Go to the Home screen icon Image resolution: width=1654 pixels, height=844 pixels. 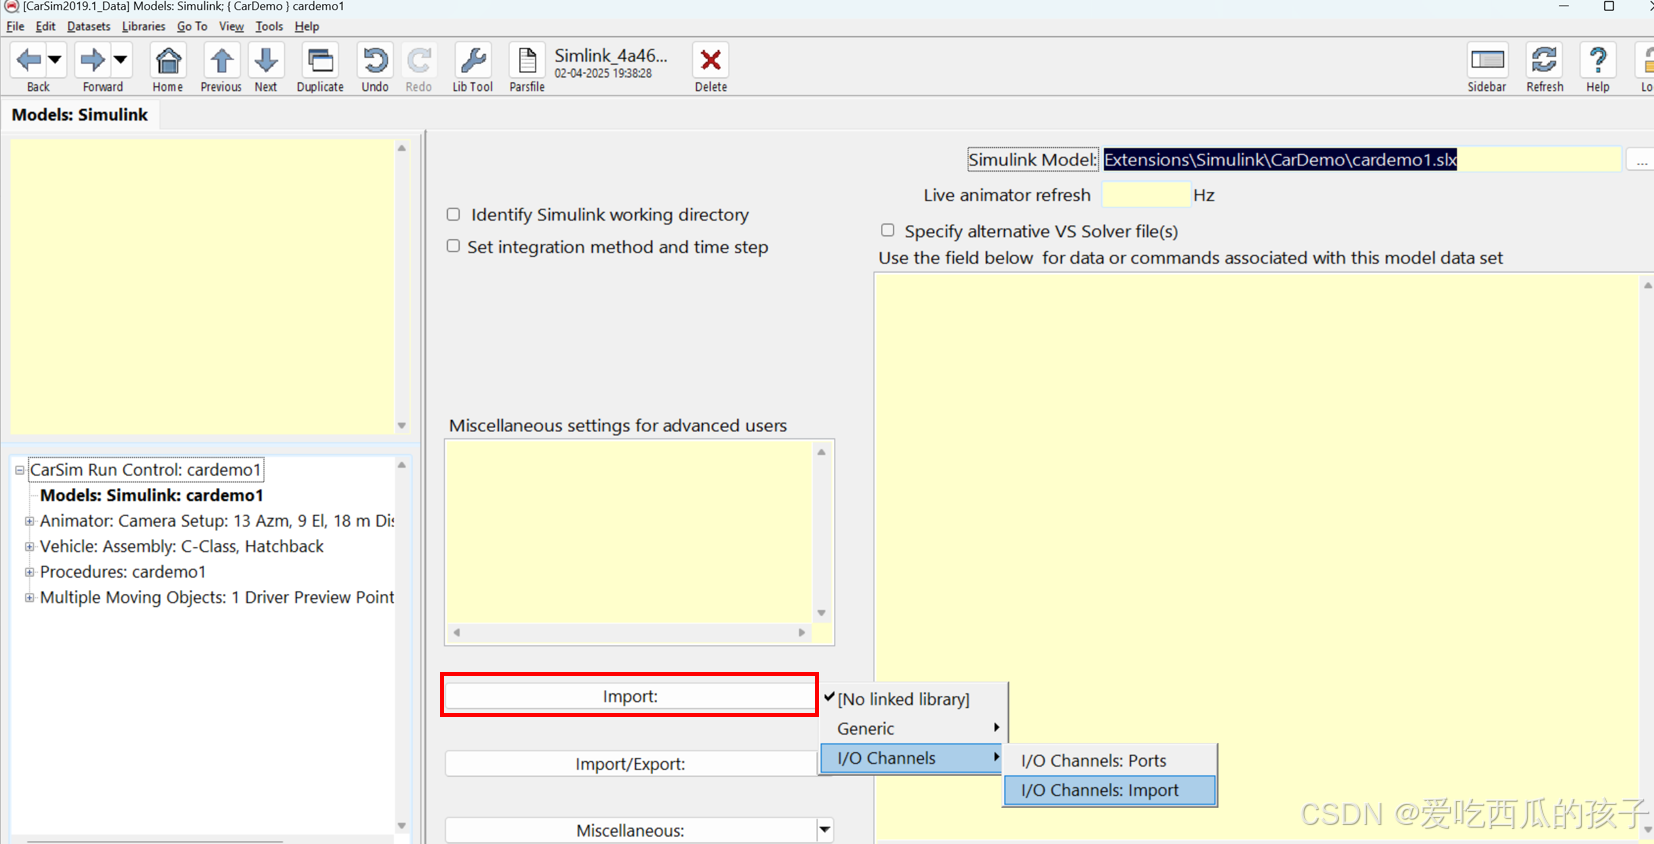click(x=168, y=60)
